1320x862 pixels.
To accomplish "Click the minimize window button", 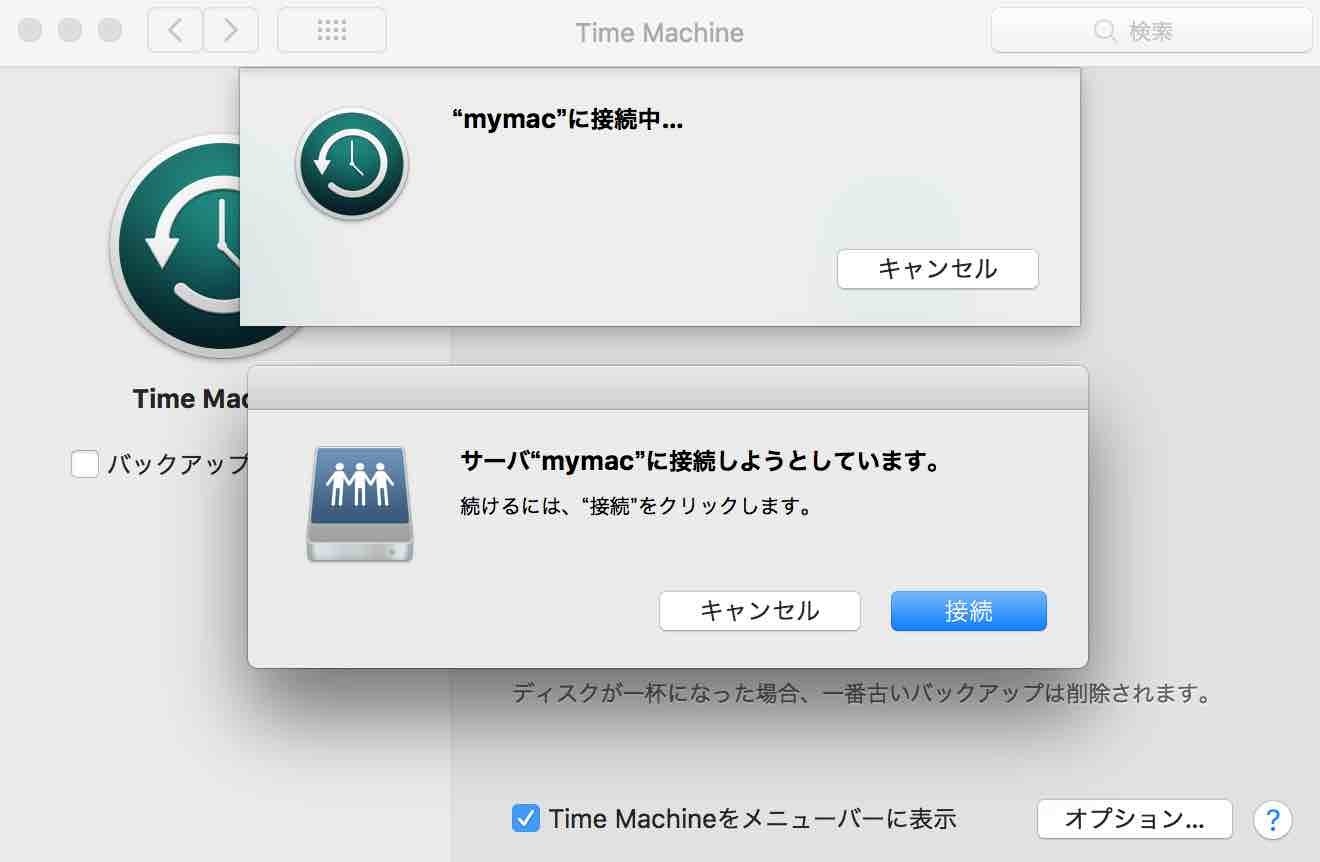I will point(70,30).
